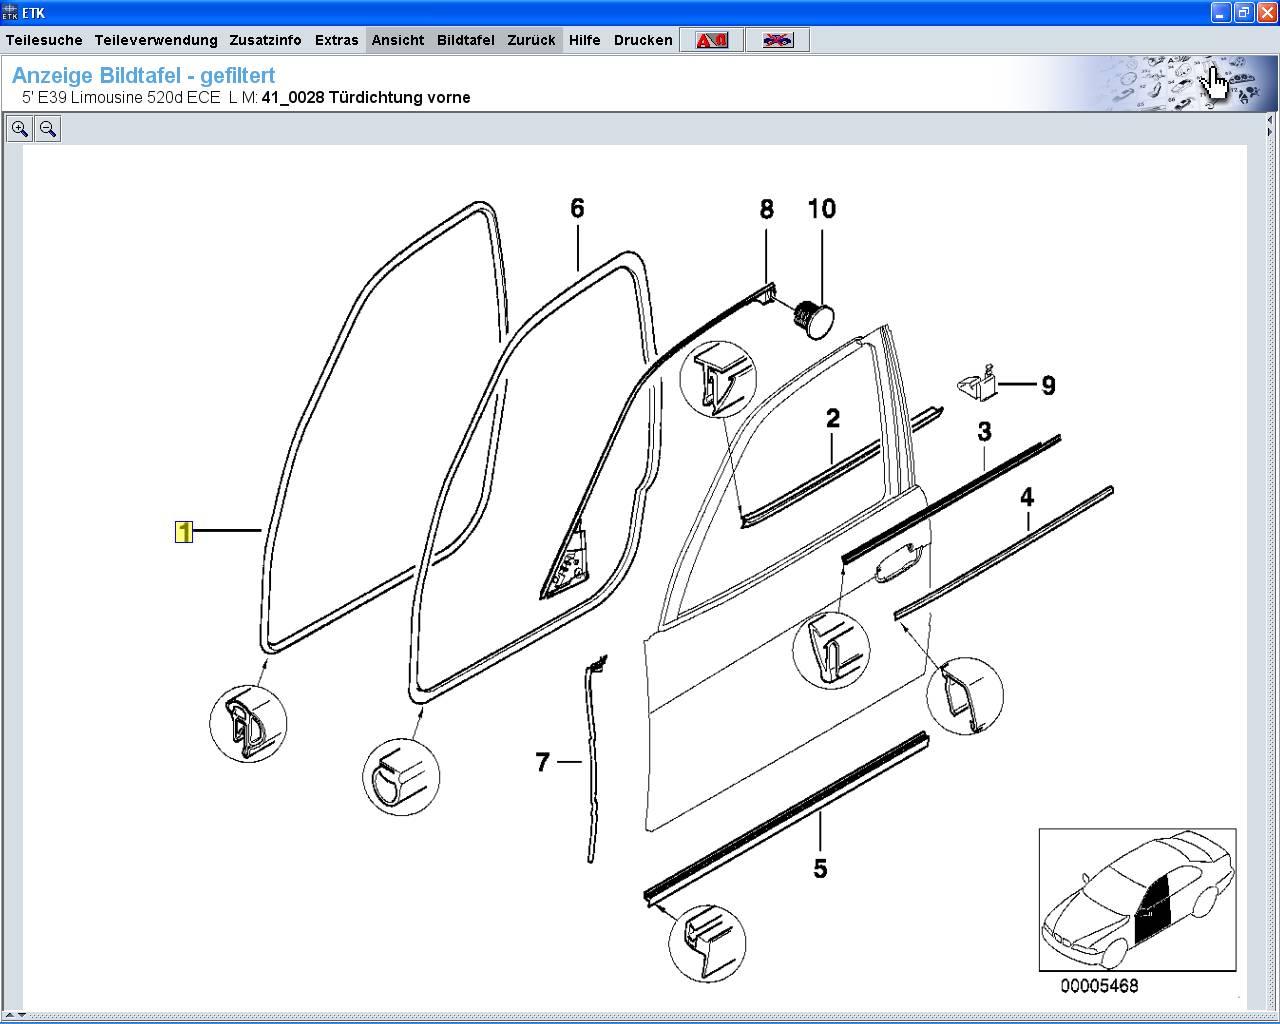This screenshot has width=1280, height=1024.
Task: Click the zoom out magnifier icon
Action: [x=47, y=129]
